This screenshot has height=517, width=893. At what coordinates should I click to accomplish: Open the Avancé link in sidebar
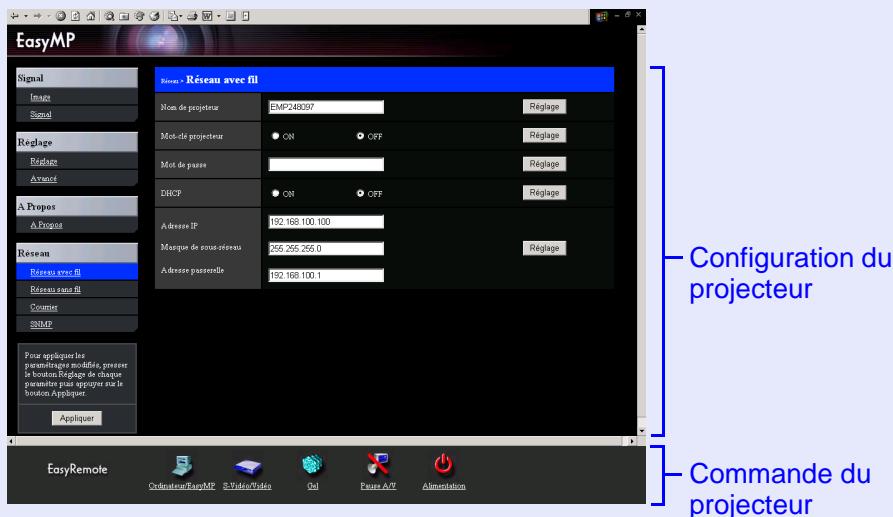pos(44,179)
